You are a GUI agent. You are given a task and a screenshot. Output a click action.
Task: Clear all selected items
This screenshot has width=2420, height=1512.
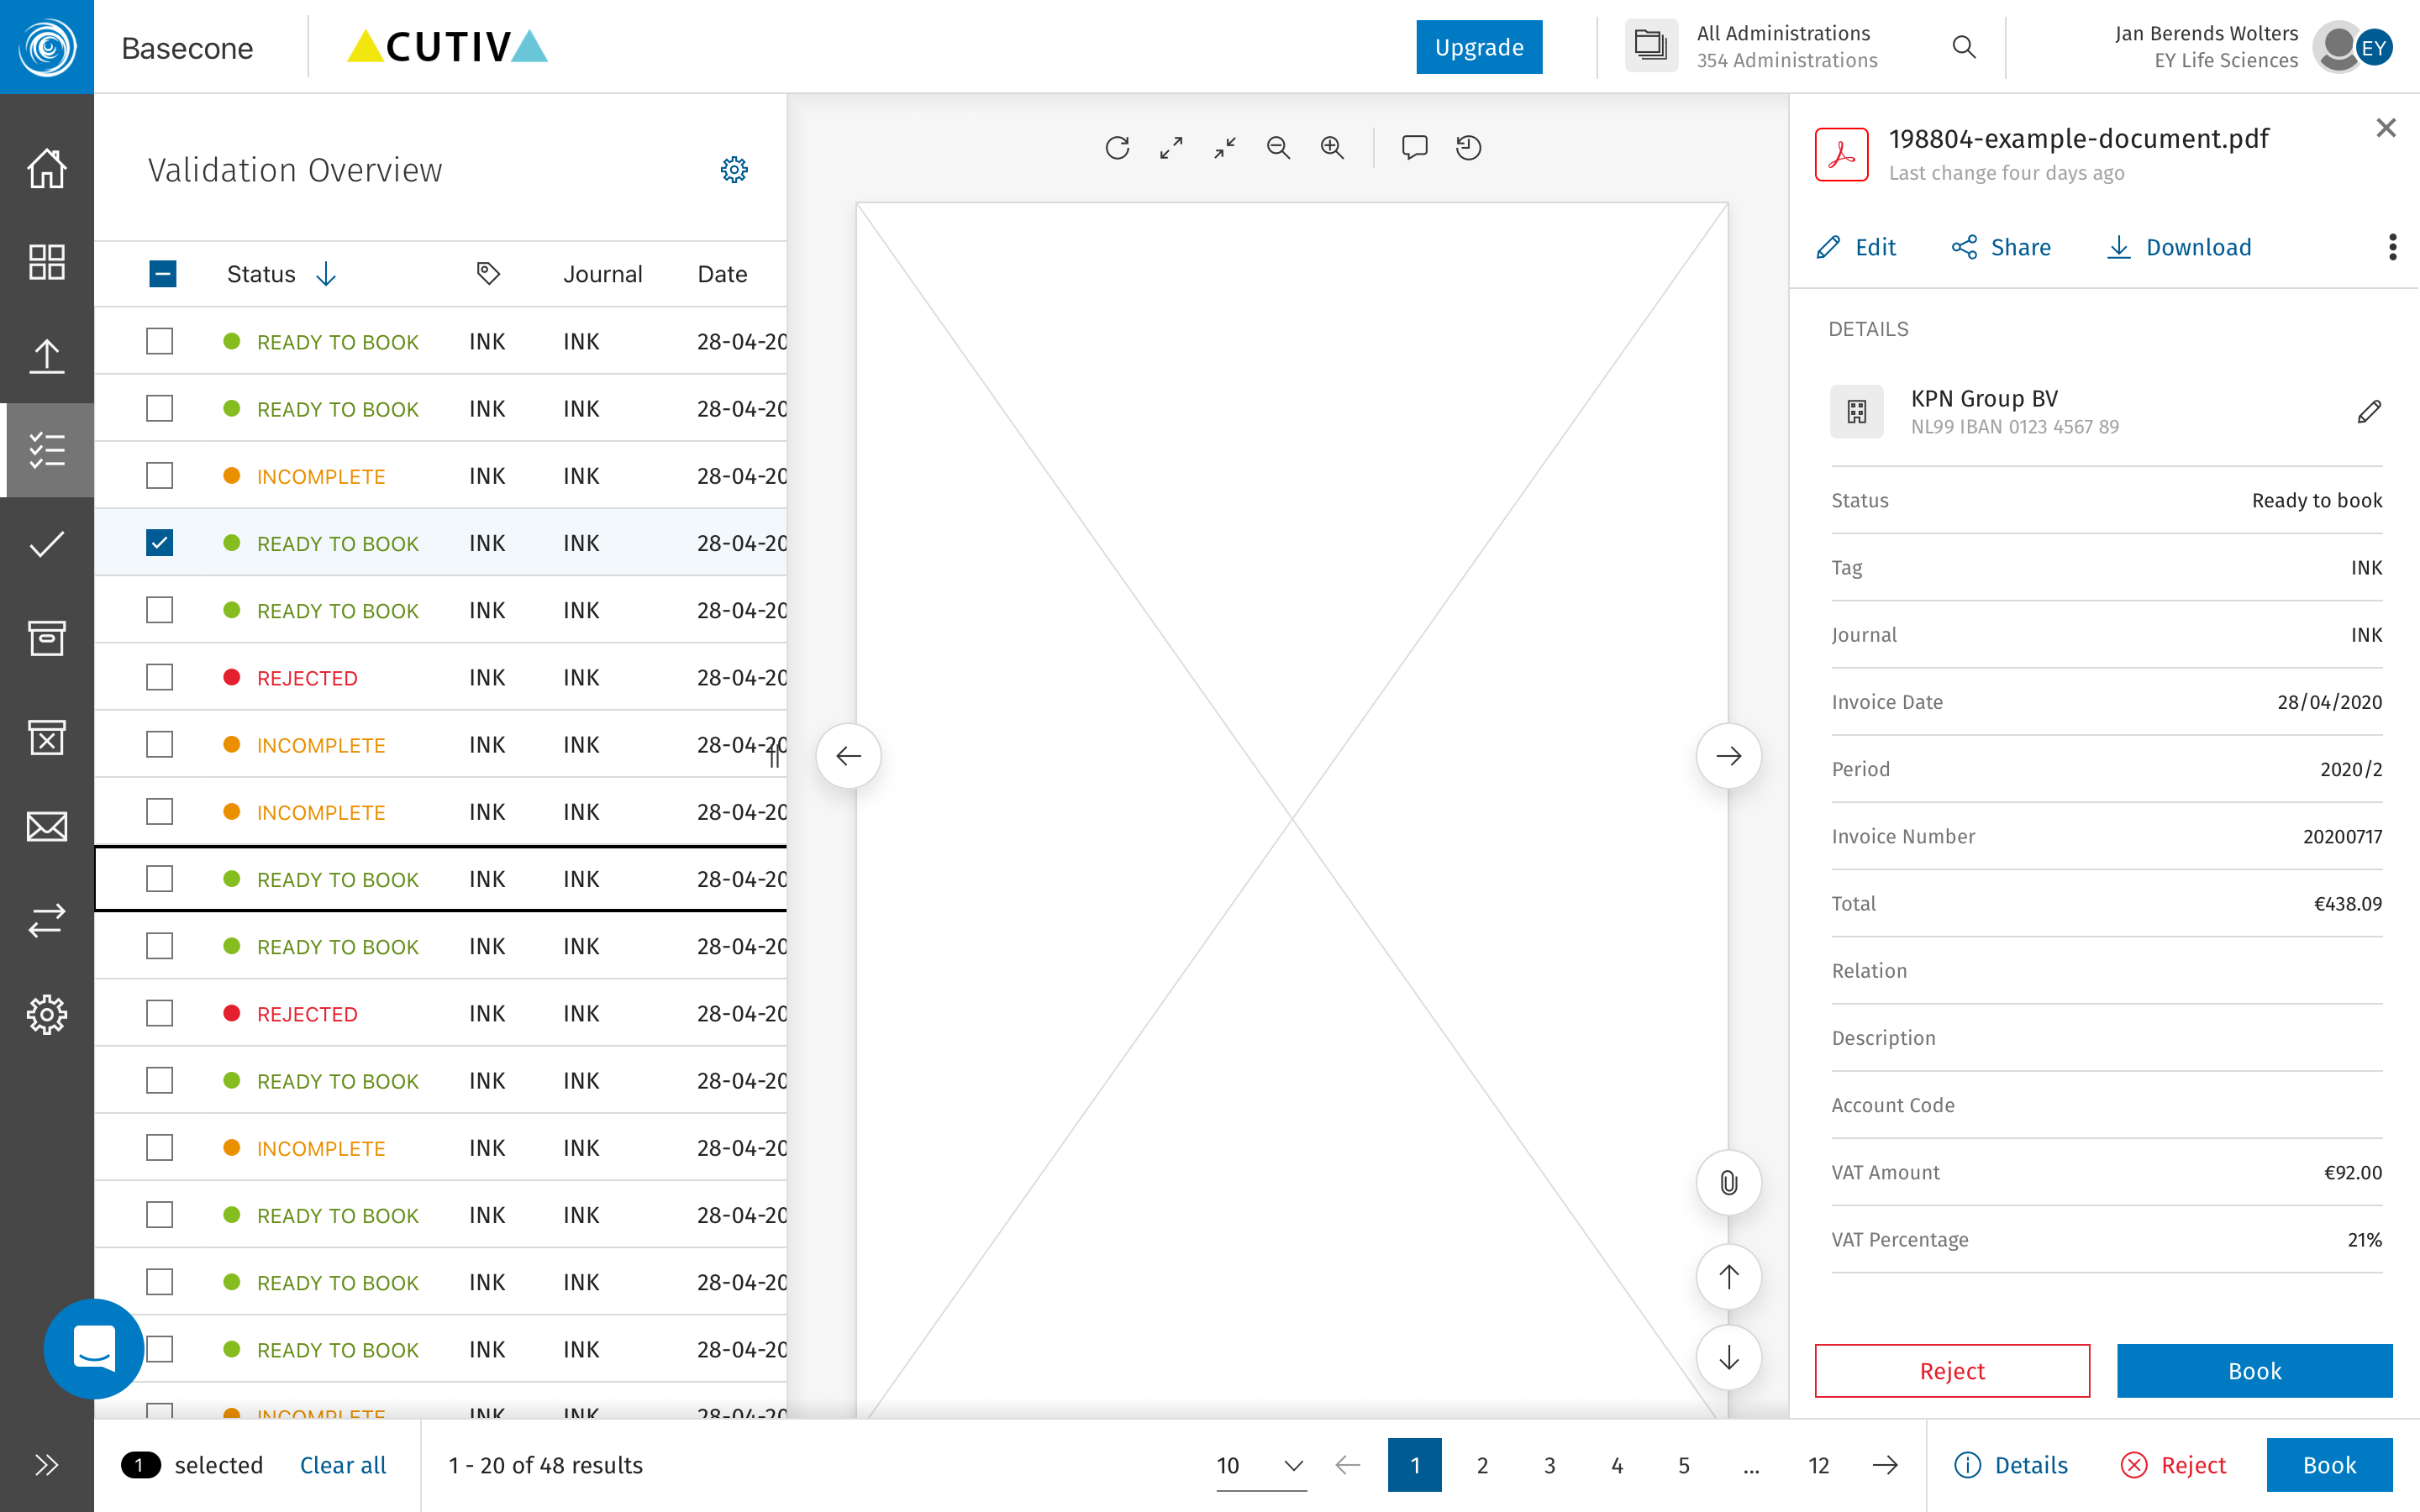(x=342, y=1465)
